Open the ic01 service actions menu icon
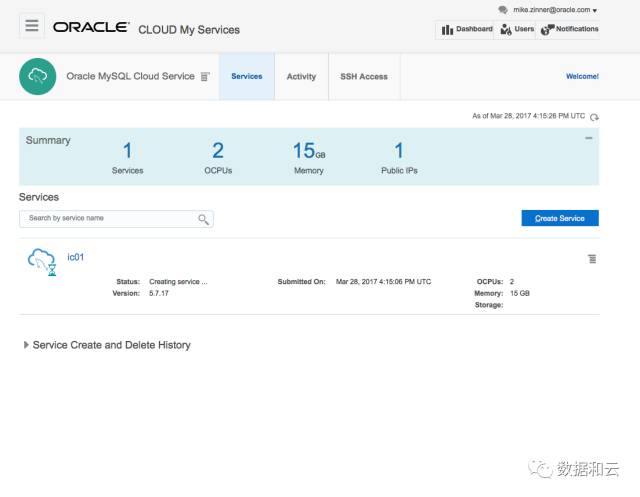 click(x=592, y=259)
